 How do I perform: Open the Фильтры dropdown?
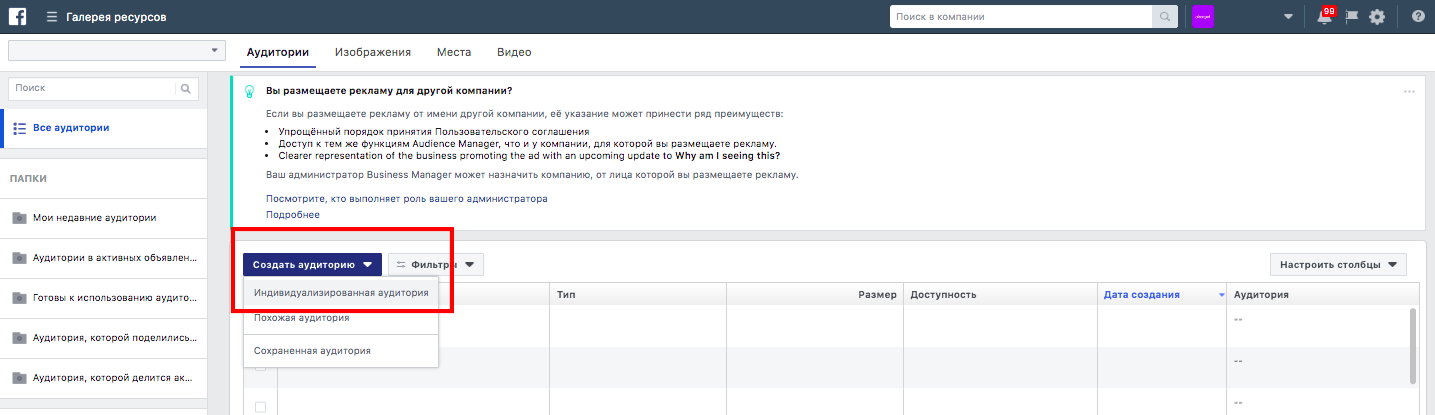click(436, 265)
